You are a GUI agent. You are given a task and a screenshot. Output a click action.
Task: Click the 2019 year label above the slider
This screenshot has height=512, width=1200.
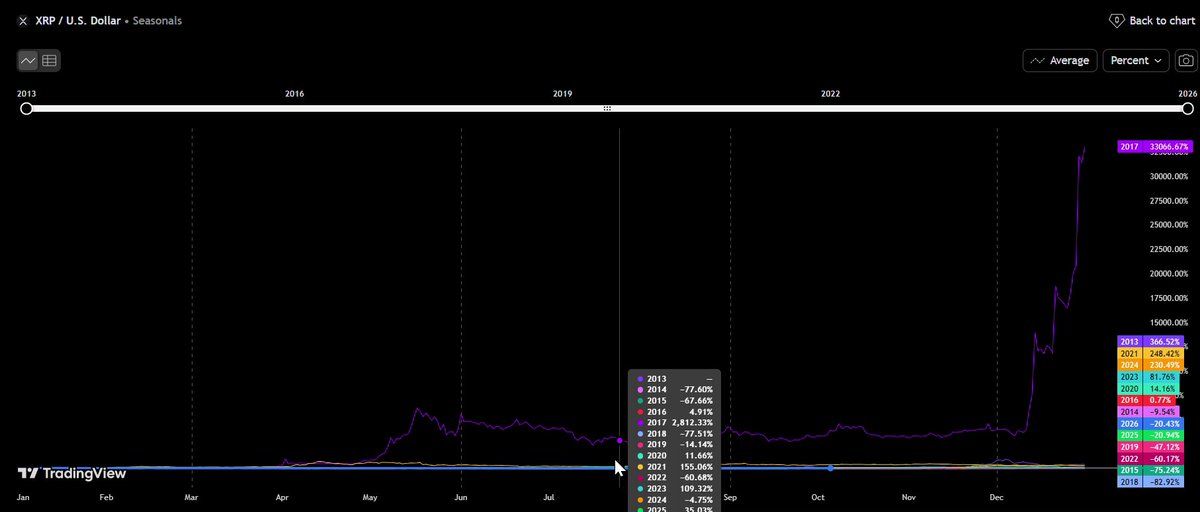pyautogui.click(x=562, y=94)
